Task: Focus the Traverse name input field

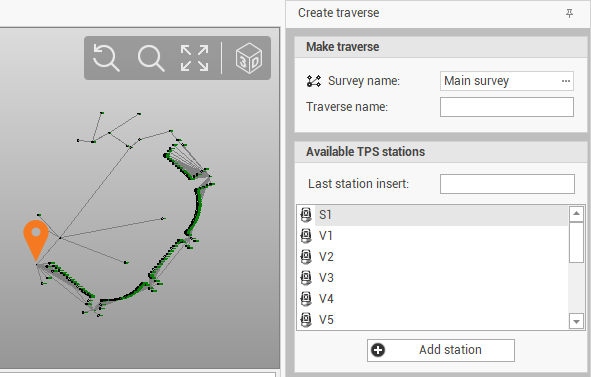Action: click(x=507, y=107)
